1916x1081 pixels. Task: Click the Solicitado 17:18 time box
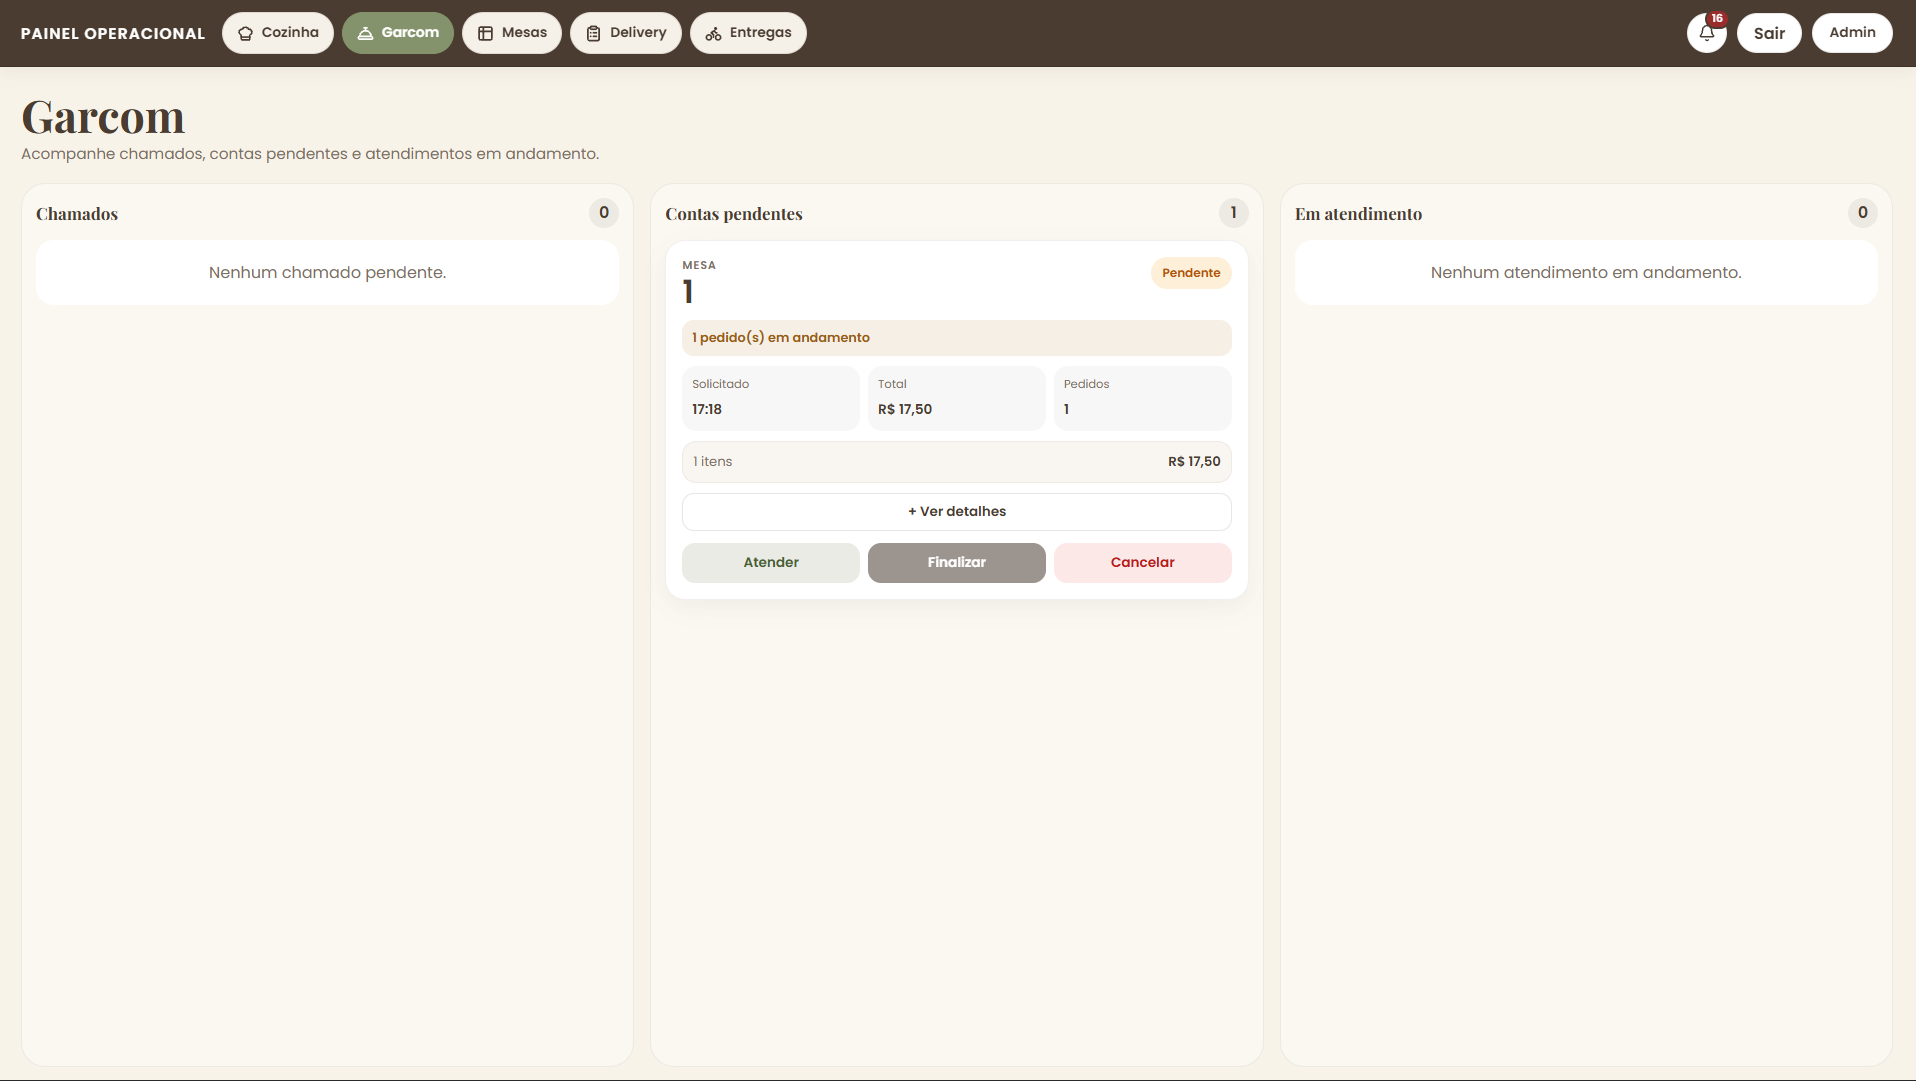[771, 398]
